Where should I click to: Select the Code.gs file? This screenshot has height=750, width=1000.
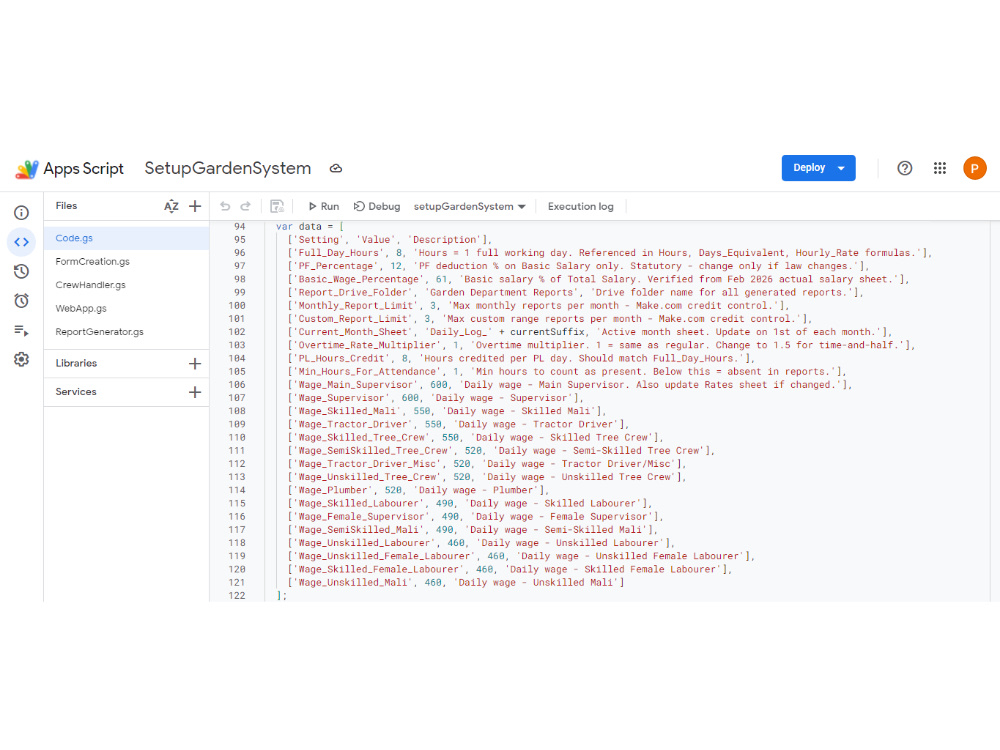click(126, 238)
